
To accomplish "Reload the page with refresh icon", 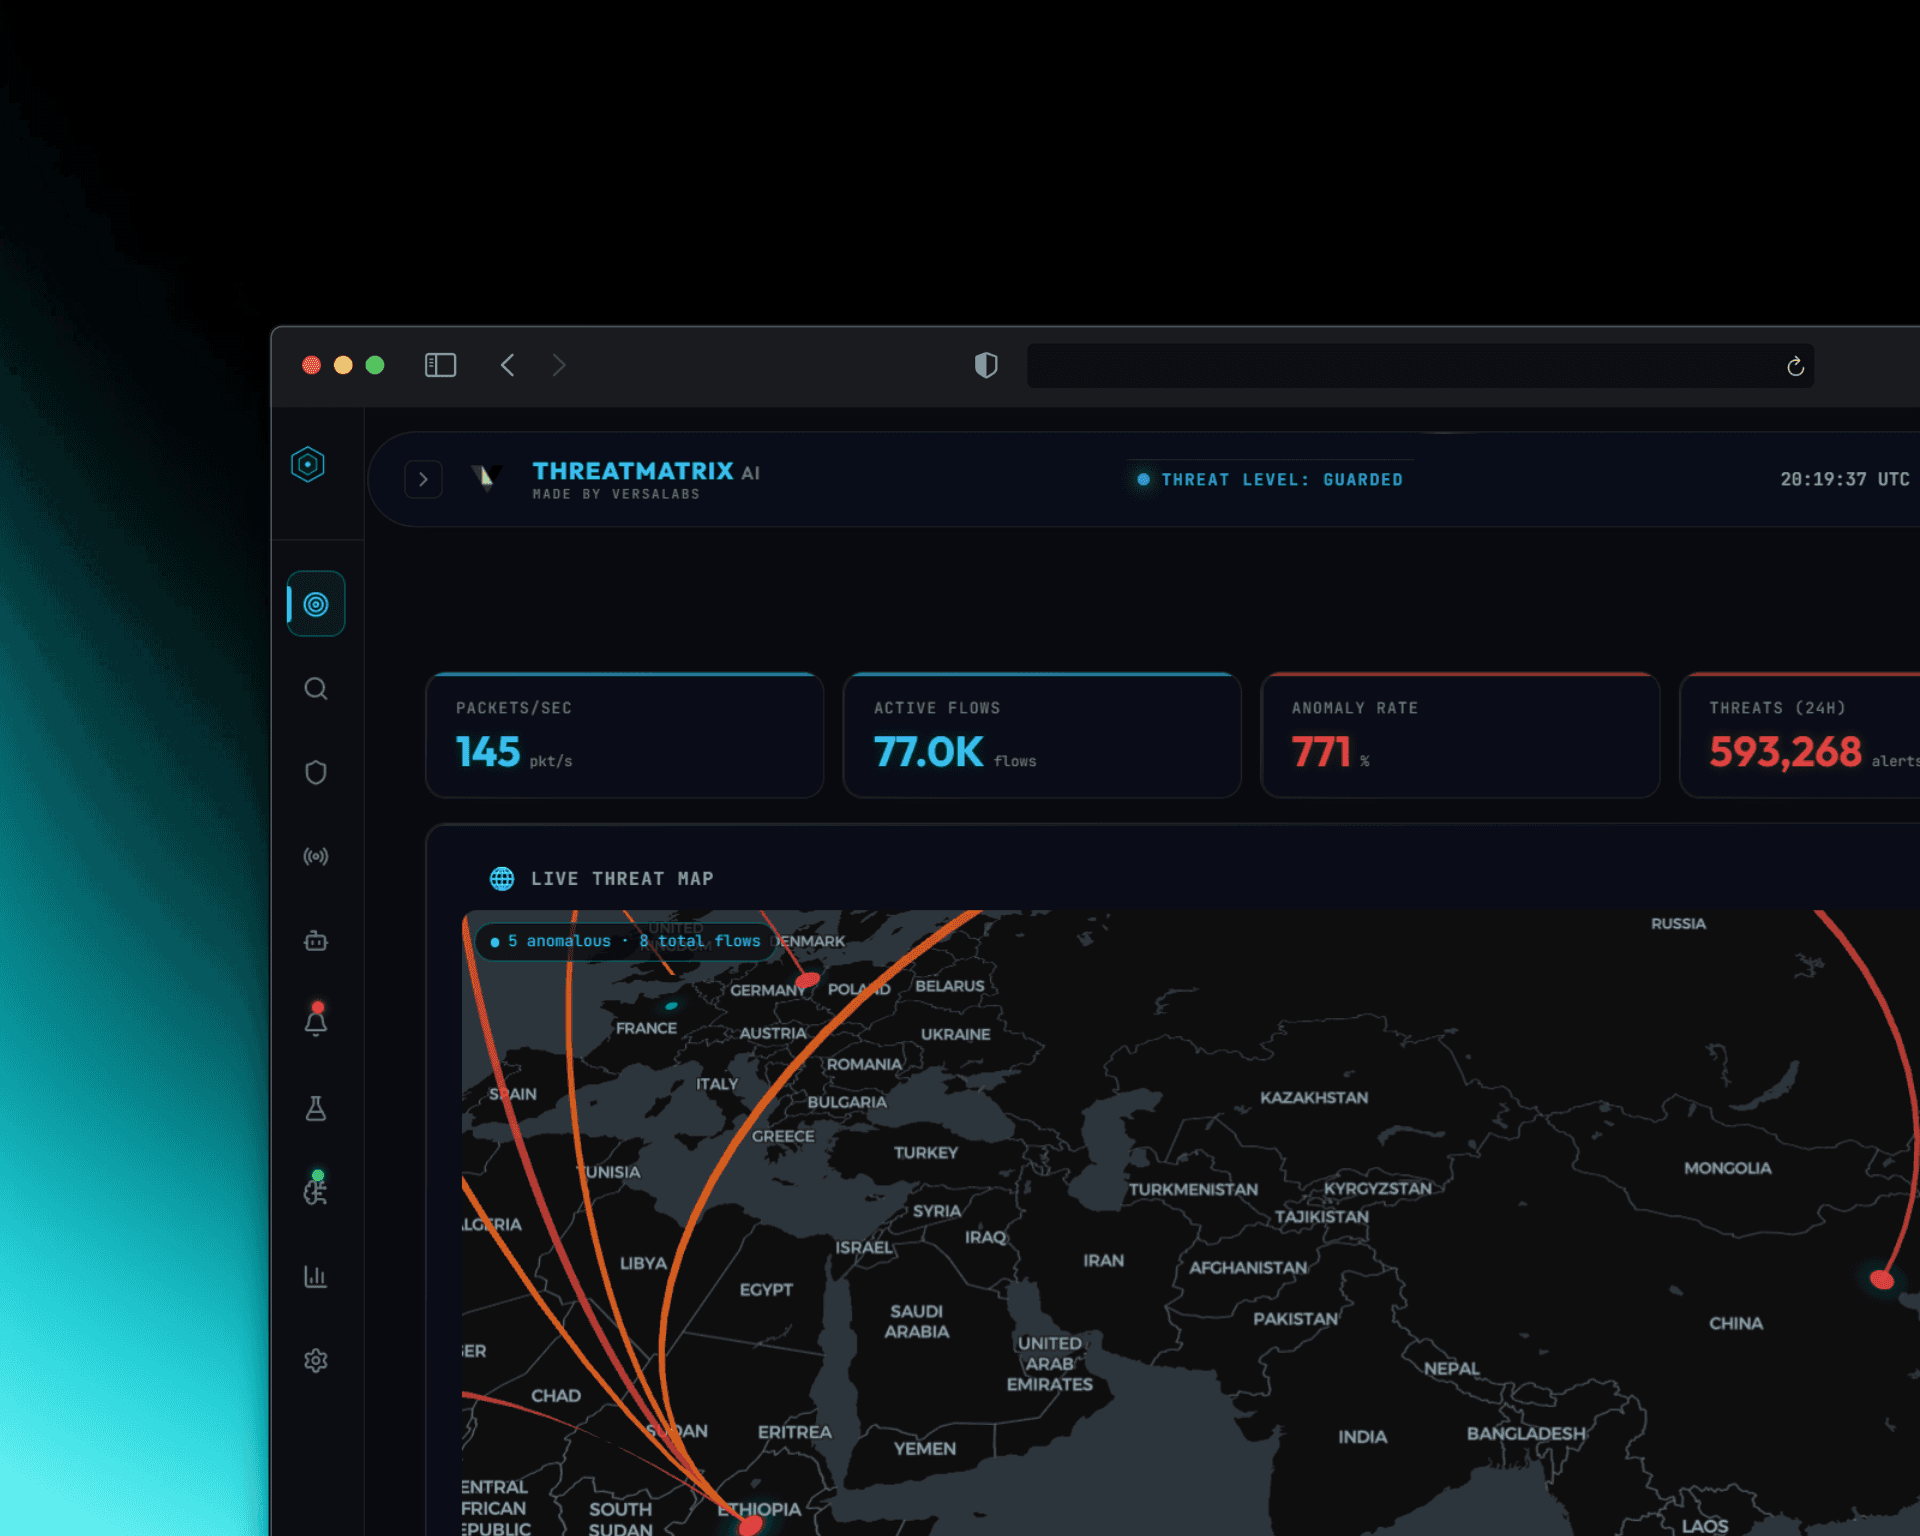I will coord(1795,366).
